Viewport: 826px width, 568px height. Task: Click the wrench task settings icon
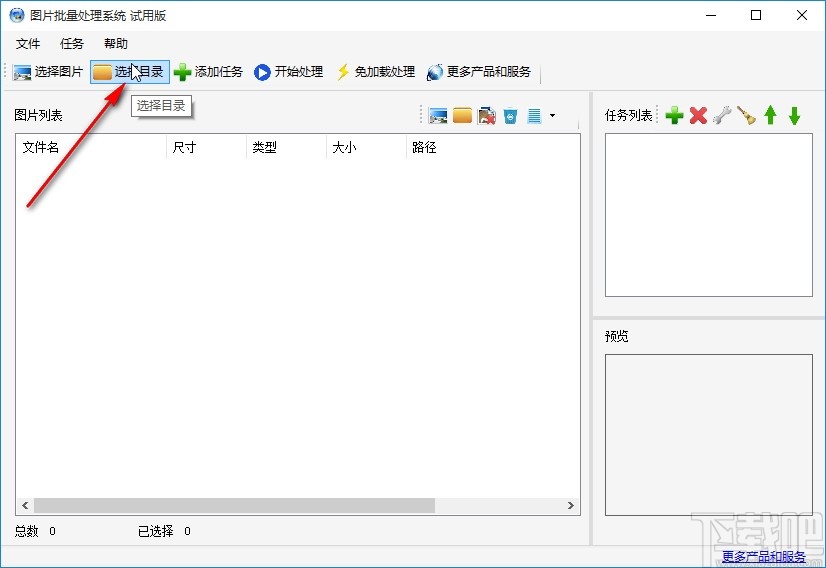[x=722, y=115]
